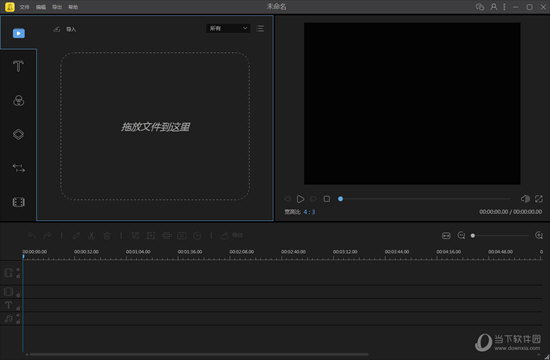Click the drop files area 拖放文件到这里

coord(155,126)
